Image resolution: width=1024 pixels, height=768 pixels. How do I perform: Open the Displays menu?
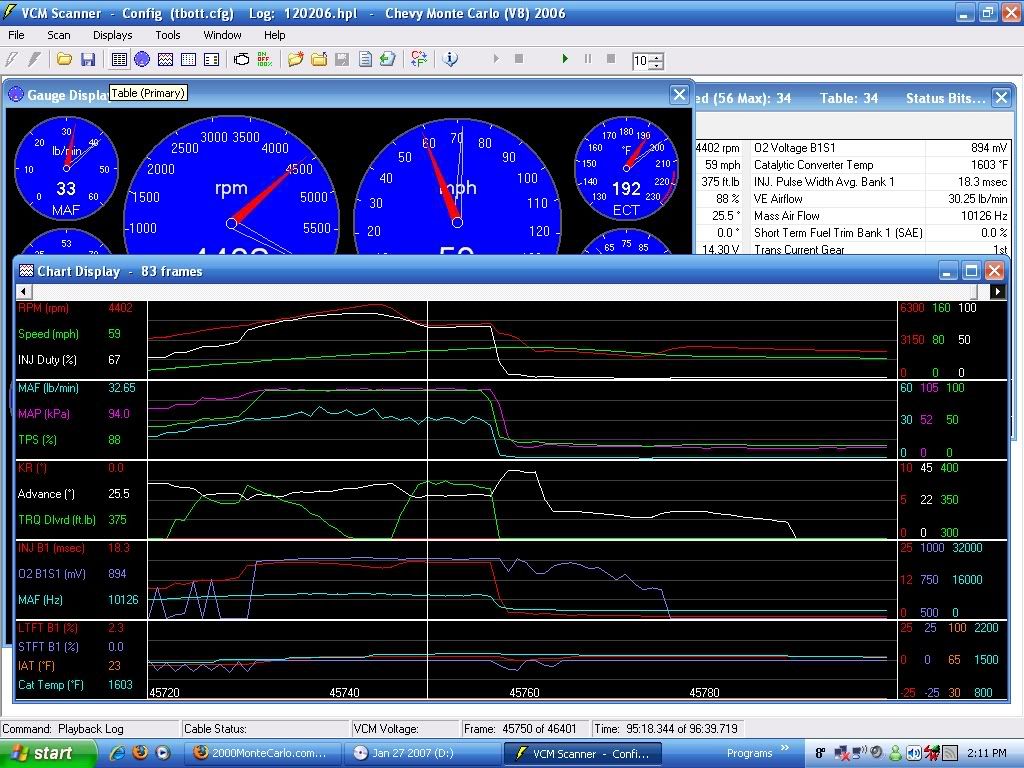click(x=112, y=35)
